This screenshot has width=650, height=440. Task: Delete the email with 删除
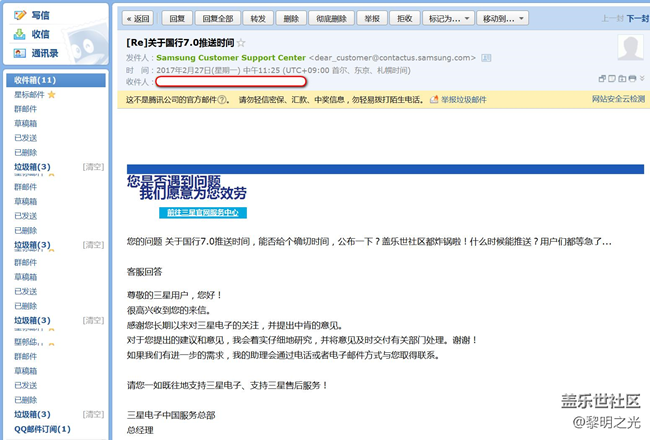pyautogui.click(x=291, y=19)
